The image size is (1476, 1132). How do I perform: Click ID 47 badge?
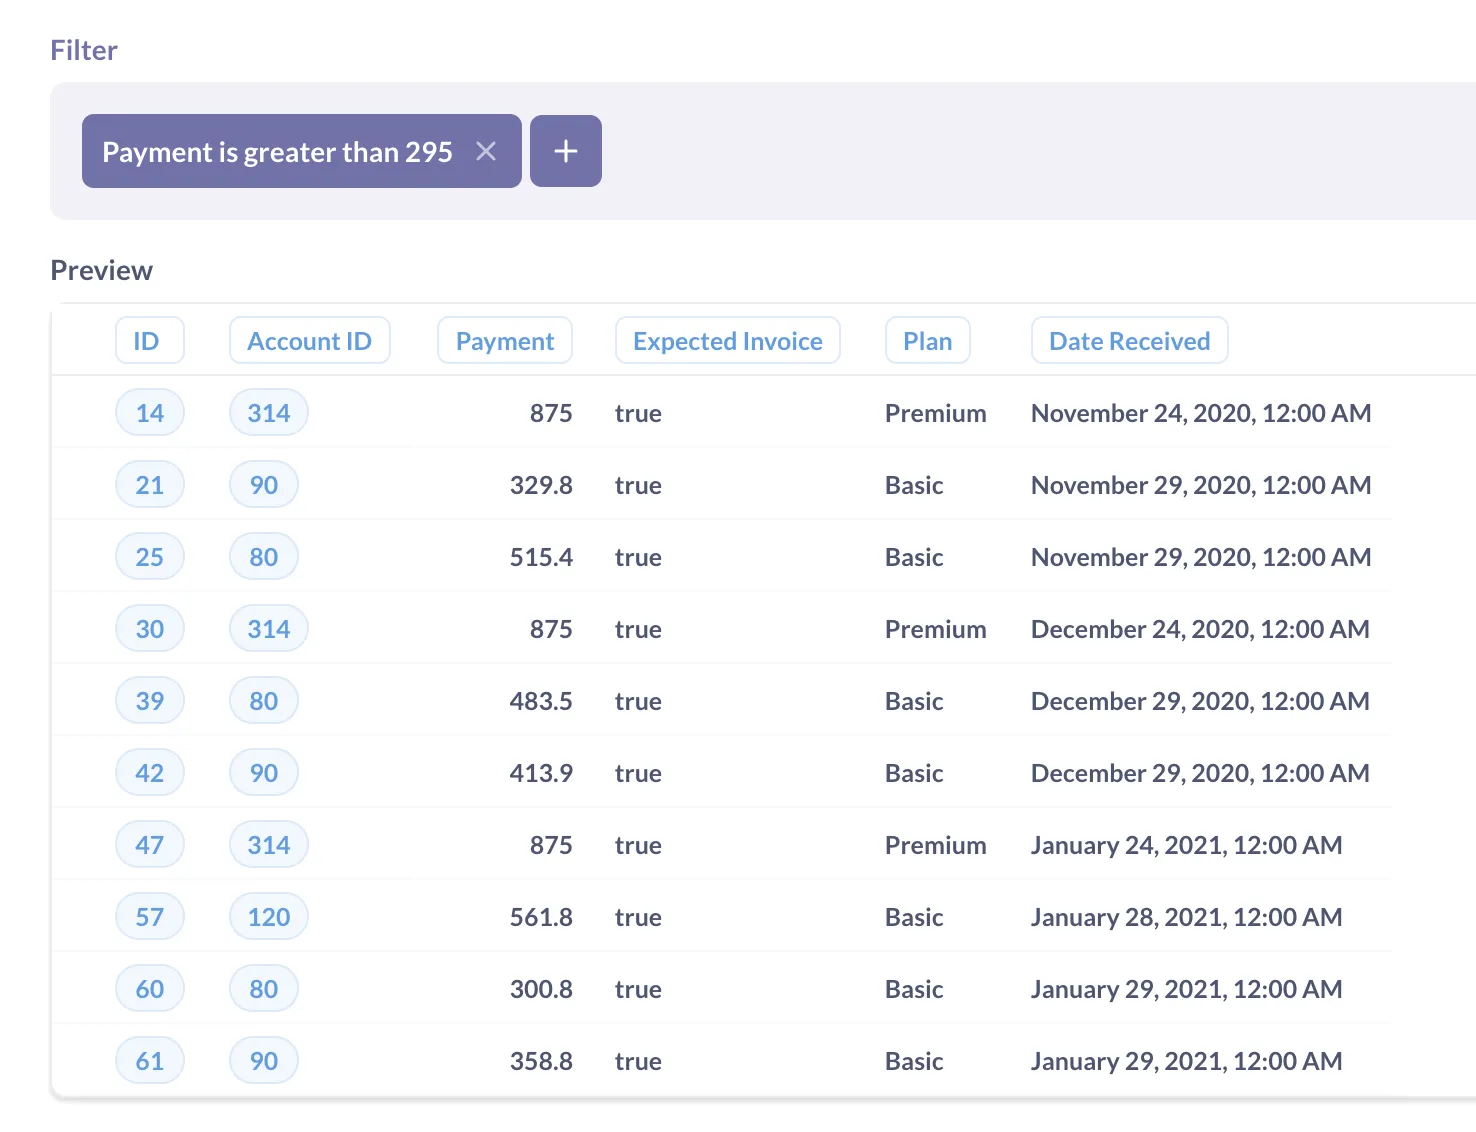150,845
